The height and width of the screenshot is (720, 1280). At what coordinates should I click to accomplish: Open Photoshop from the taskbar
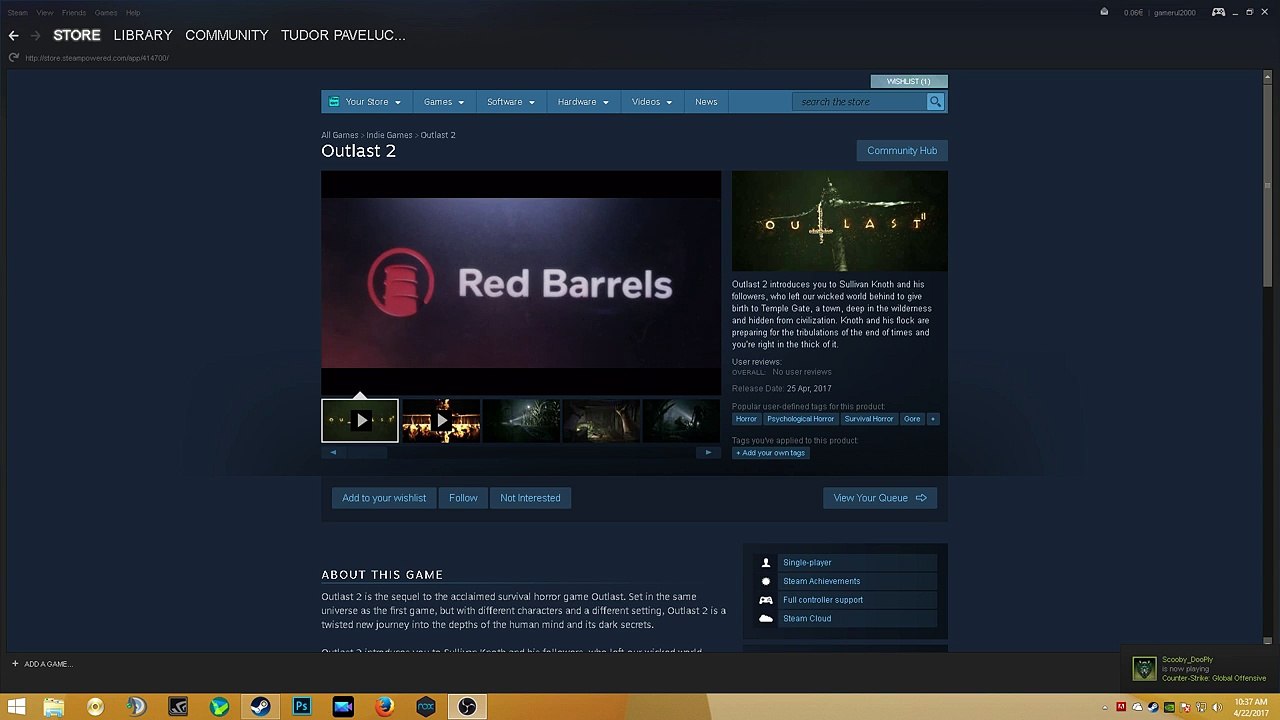click(x=301, y=707)
